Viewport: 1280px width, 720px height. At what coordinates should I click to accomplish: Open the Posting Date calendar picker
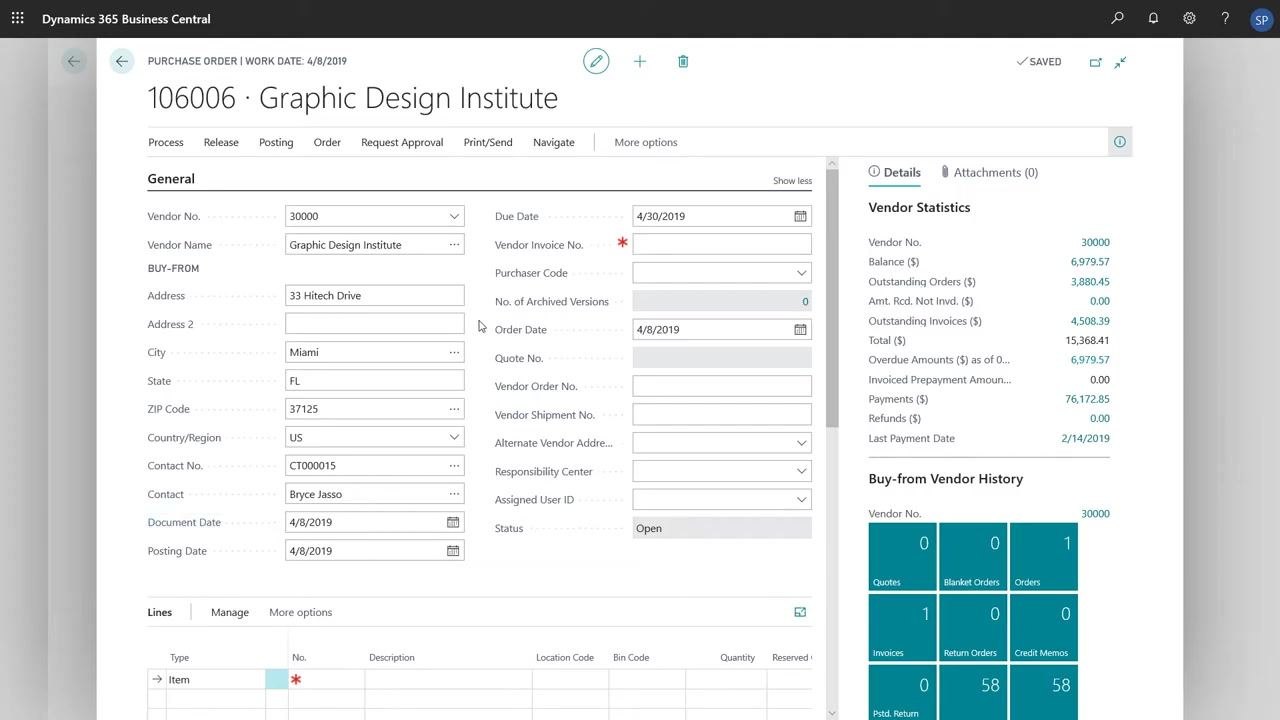(x=453, y=551)
